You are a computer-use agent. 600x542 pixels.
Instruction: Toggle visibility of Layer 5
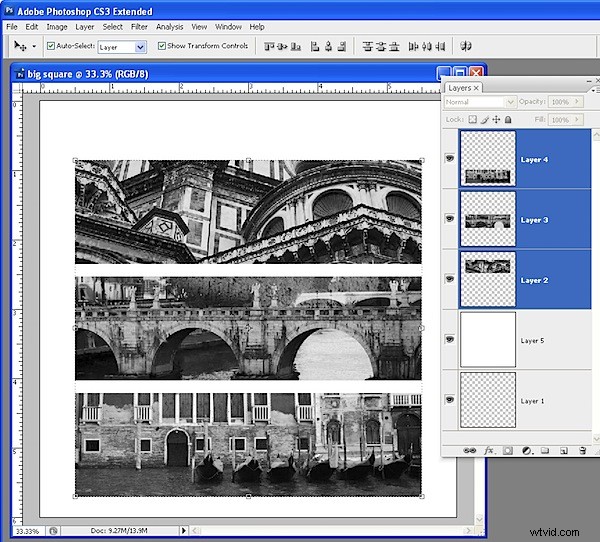[x=450, y=340]
